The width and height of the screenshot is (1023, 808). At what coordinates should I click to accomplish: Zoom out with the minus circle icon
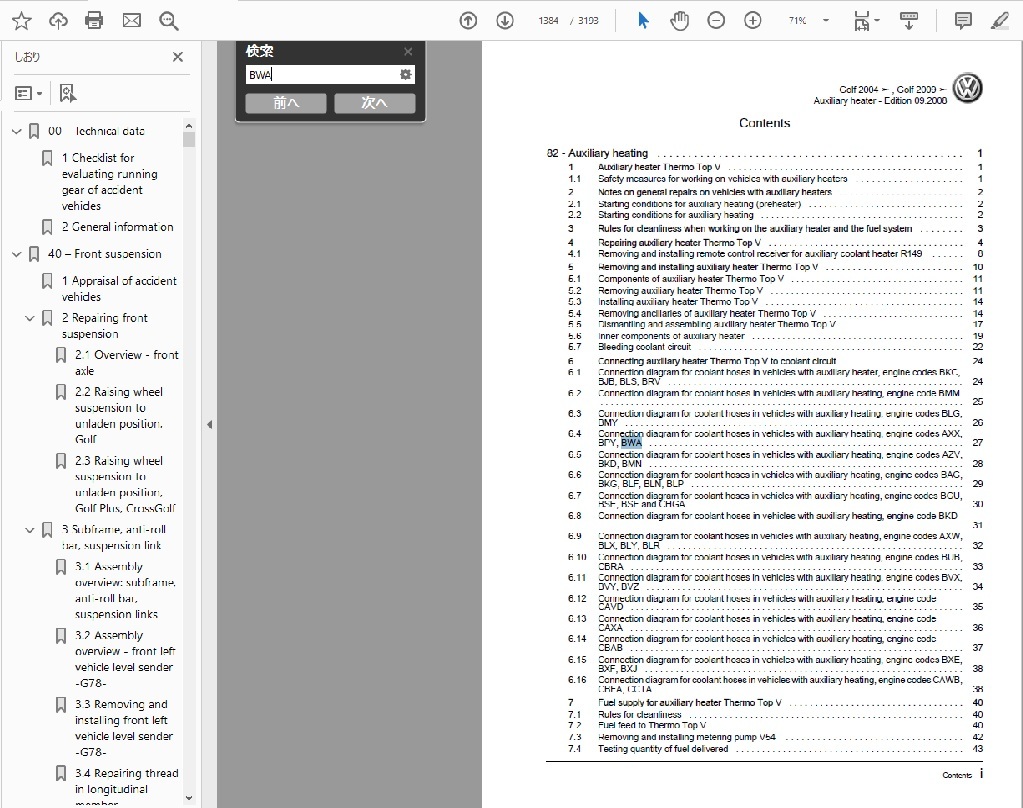(716, 21)
